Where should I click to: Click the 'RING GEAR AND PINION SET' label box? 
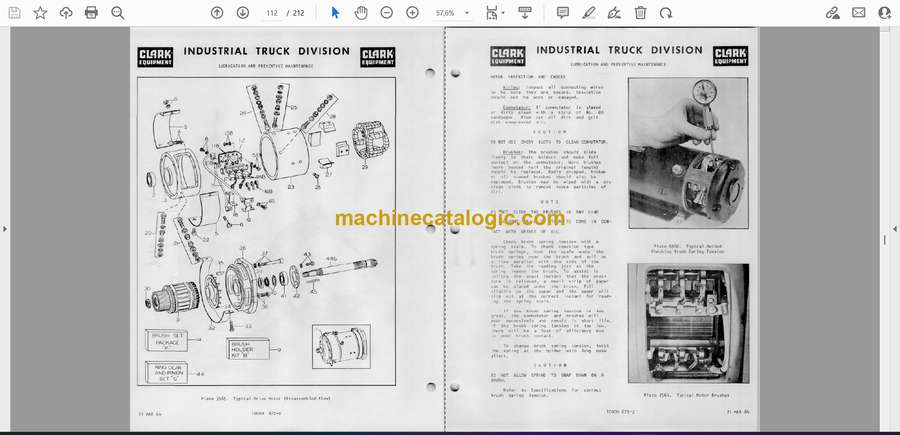pos(166,372)
